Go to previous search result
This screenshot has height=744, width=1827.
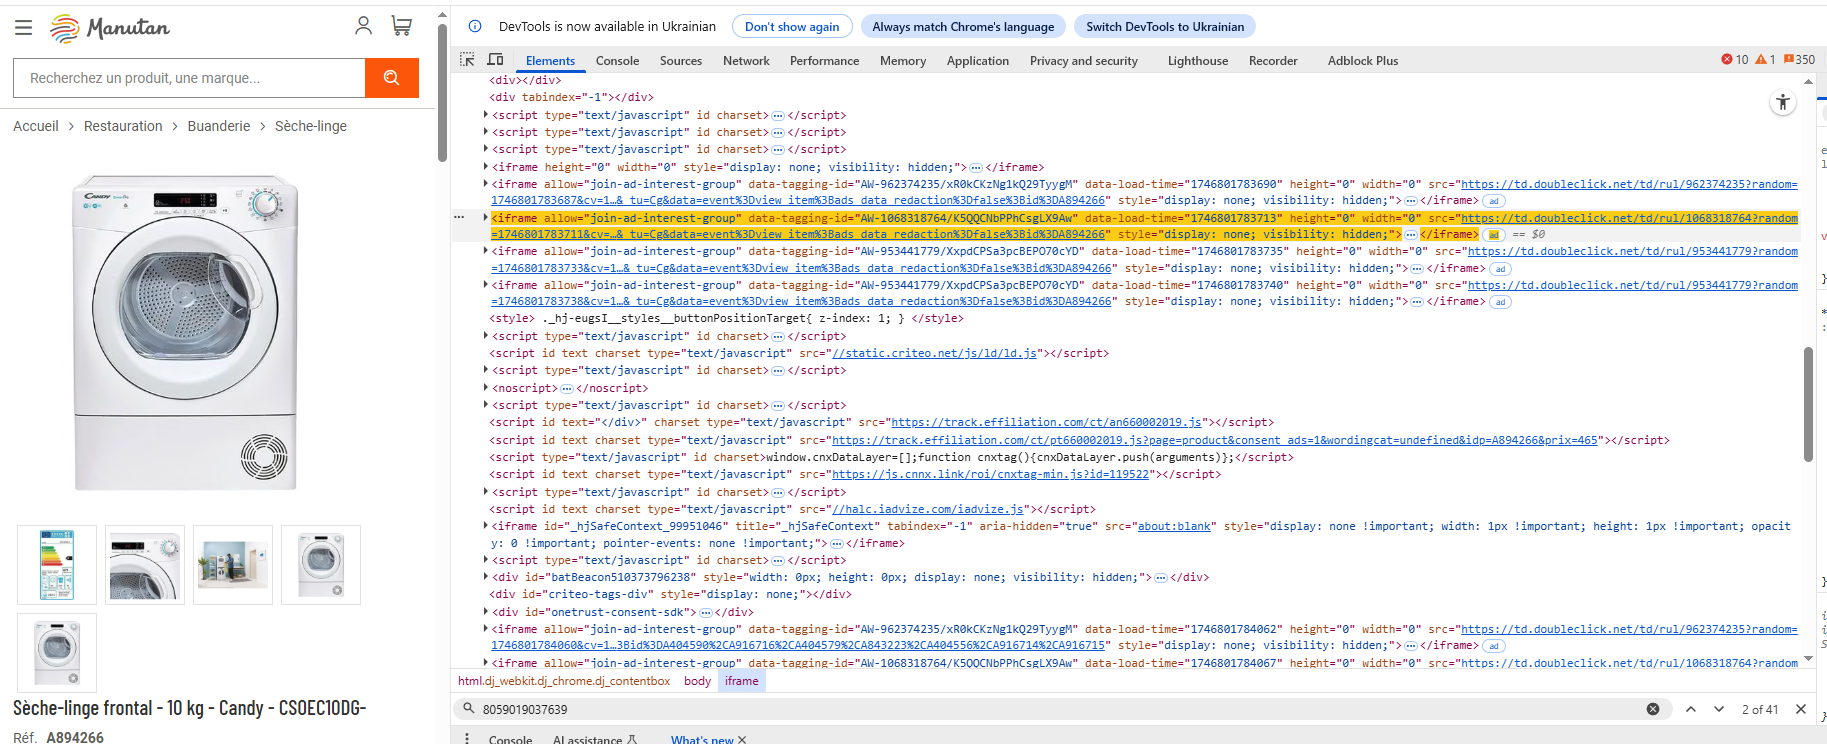tap(1691, 709)
